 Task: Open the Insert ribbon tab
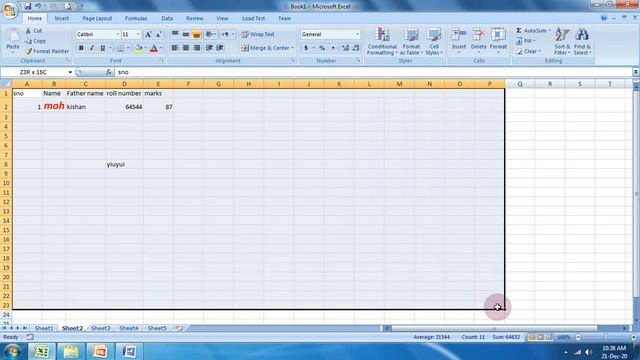point(62,18)
